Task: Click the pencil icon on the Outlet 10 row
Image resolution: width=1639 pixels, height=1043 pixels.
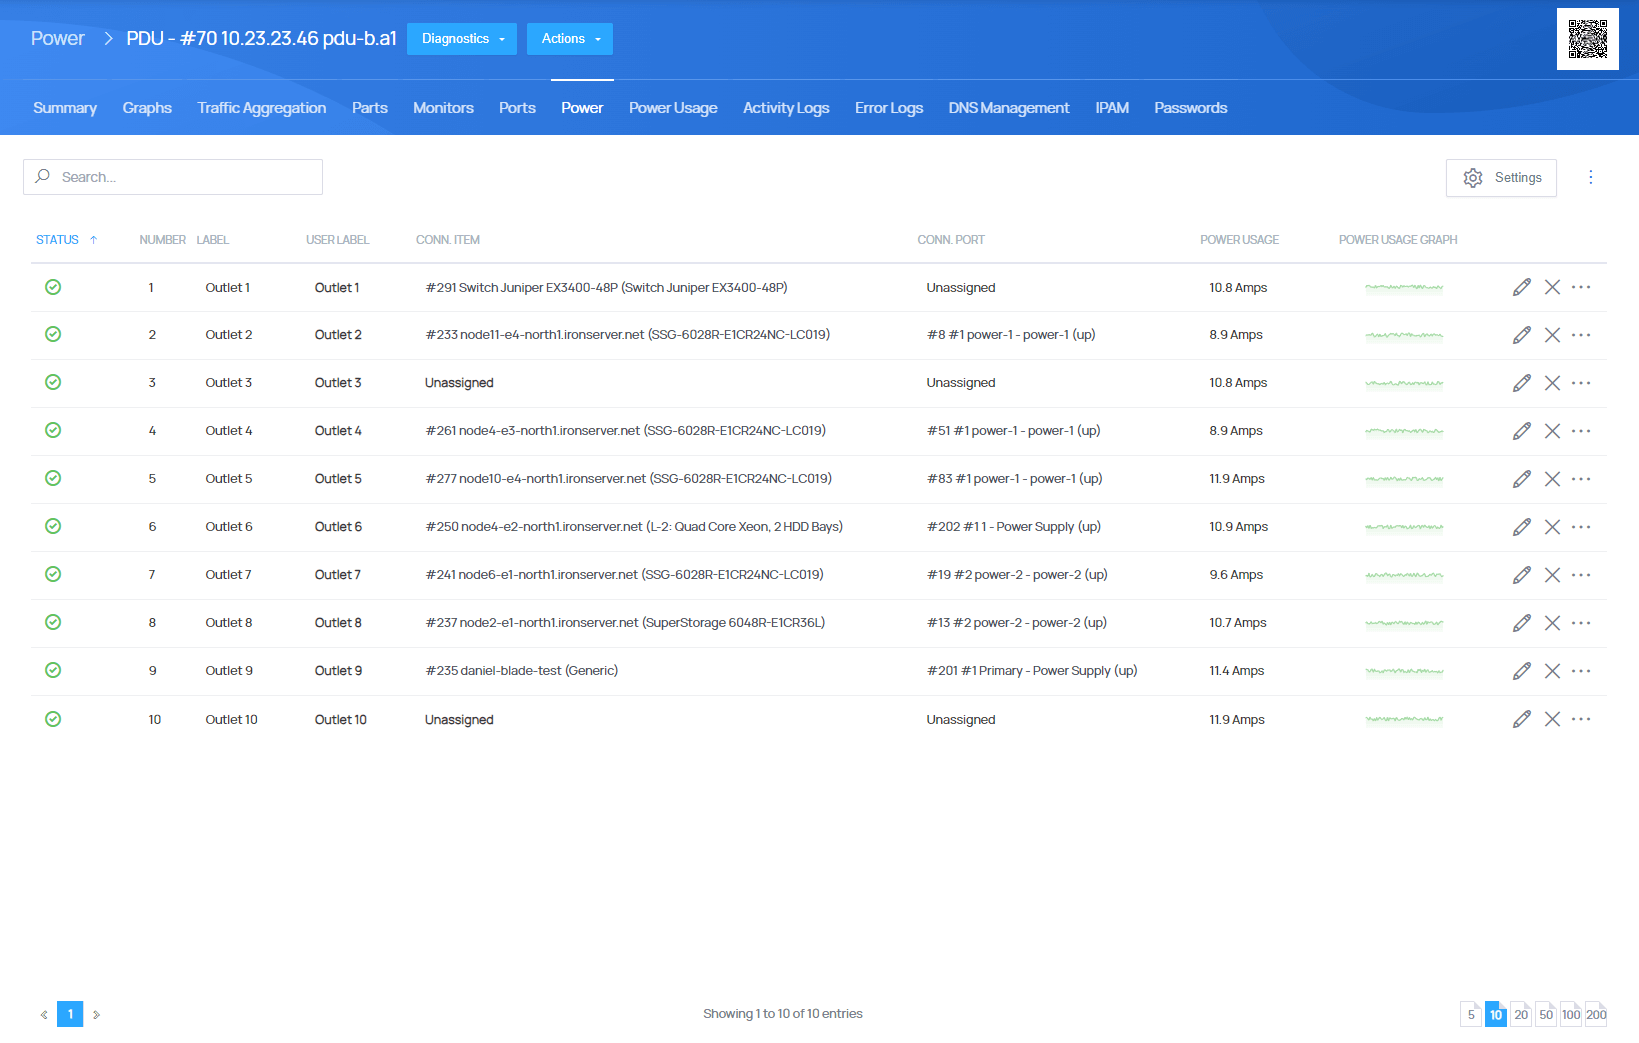Action: 1522,719
